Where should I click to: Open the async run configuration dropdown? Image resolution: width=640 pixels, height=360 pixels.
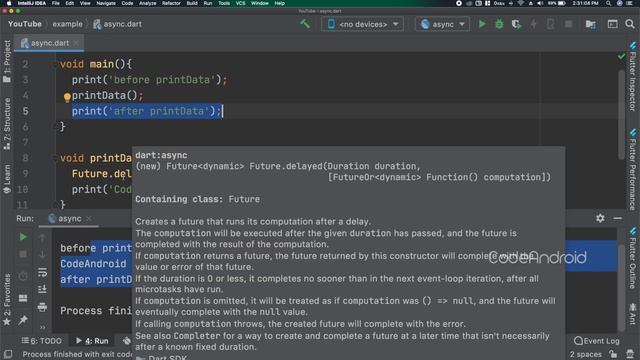tap(442, 24)
